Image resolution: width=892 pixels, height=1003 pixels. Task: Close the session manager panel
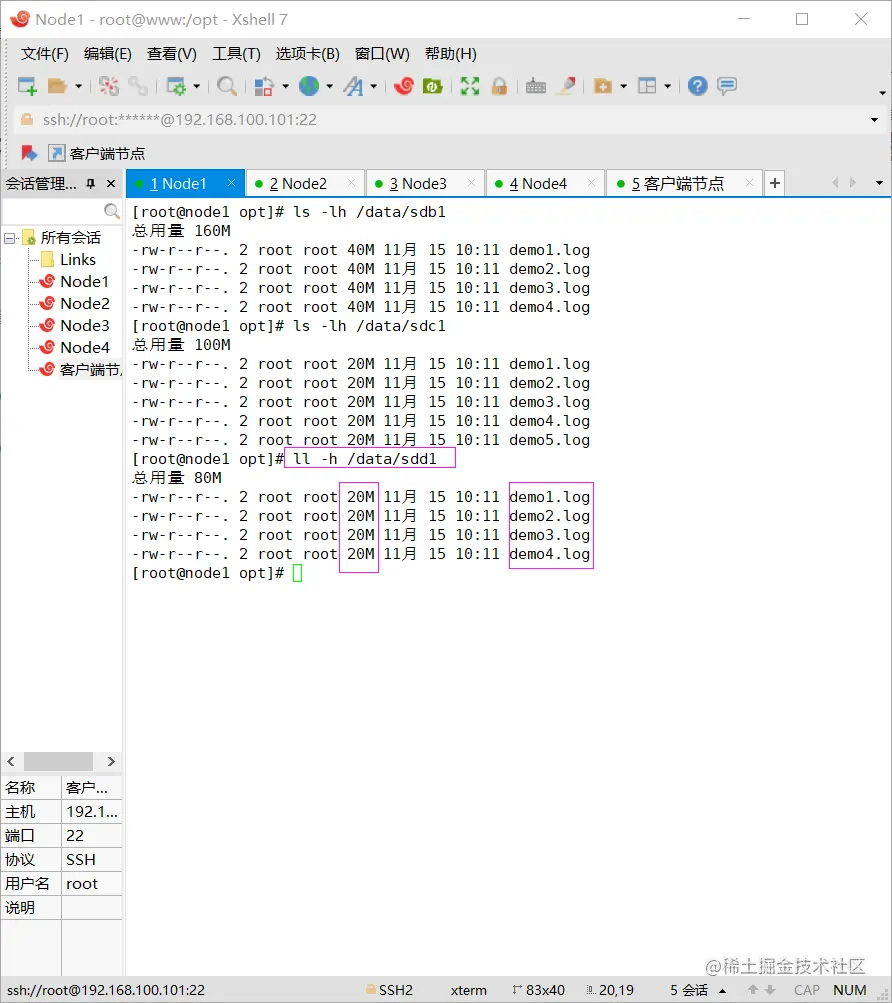pos(111,184)
